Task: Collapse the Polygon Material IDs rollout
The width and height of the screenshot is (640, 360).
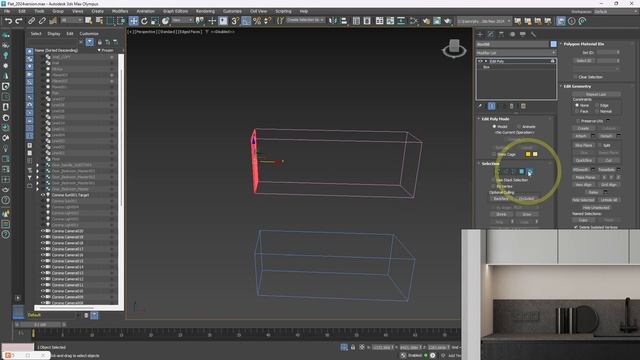Action: [562, 44]
